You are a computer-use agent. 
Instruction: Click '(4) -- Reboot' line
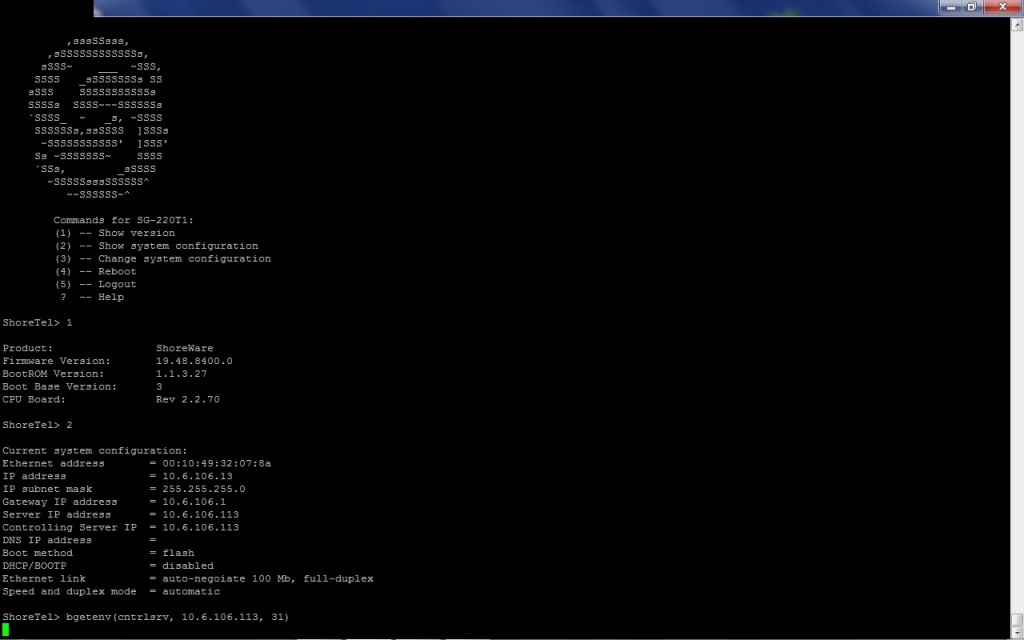click(x=95, y=272)
